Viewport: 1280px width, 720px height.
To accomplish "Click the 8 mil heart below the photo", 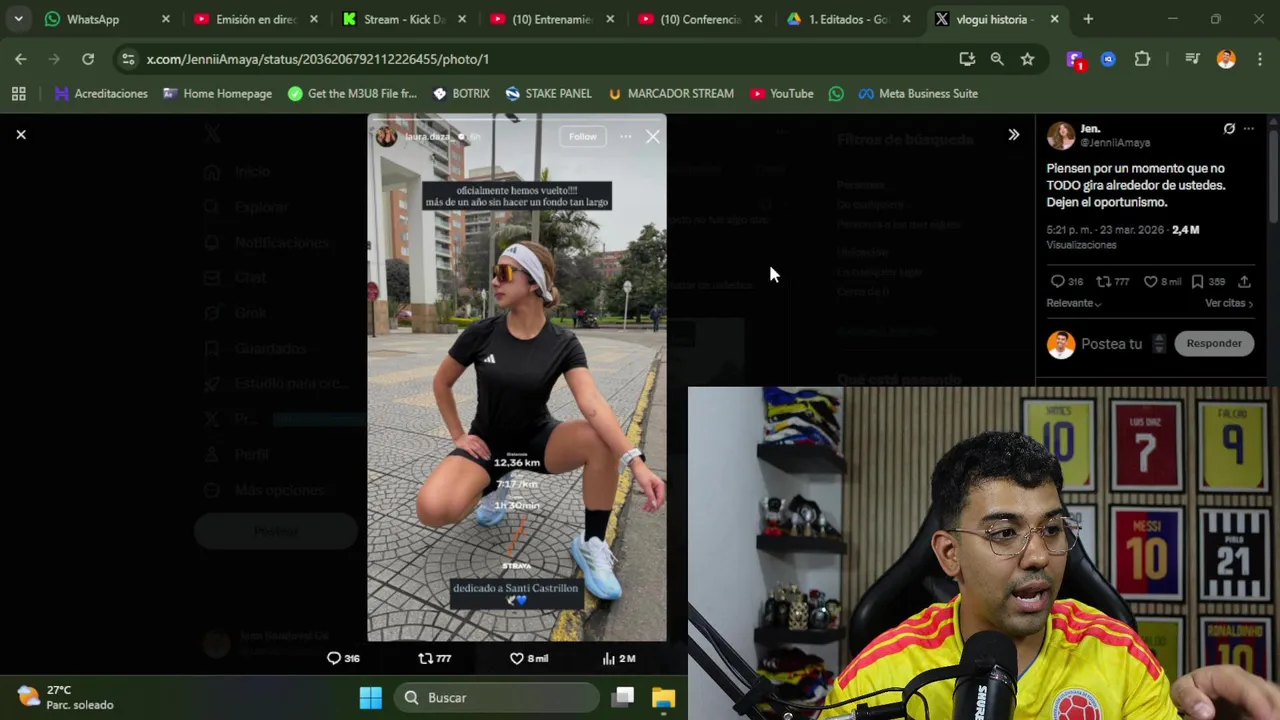I will (x=529, y=658).
